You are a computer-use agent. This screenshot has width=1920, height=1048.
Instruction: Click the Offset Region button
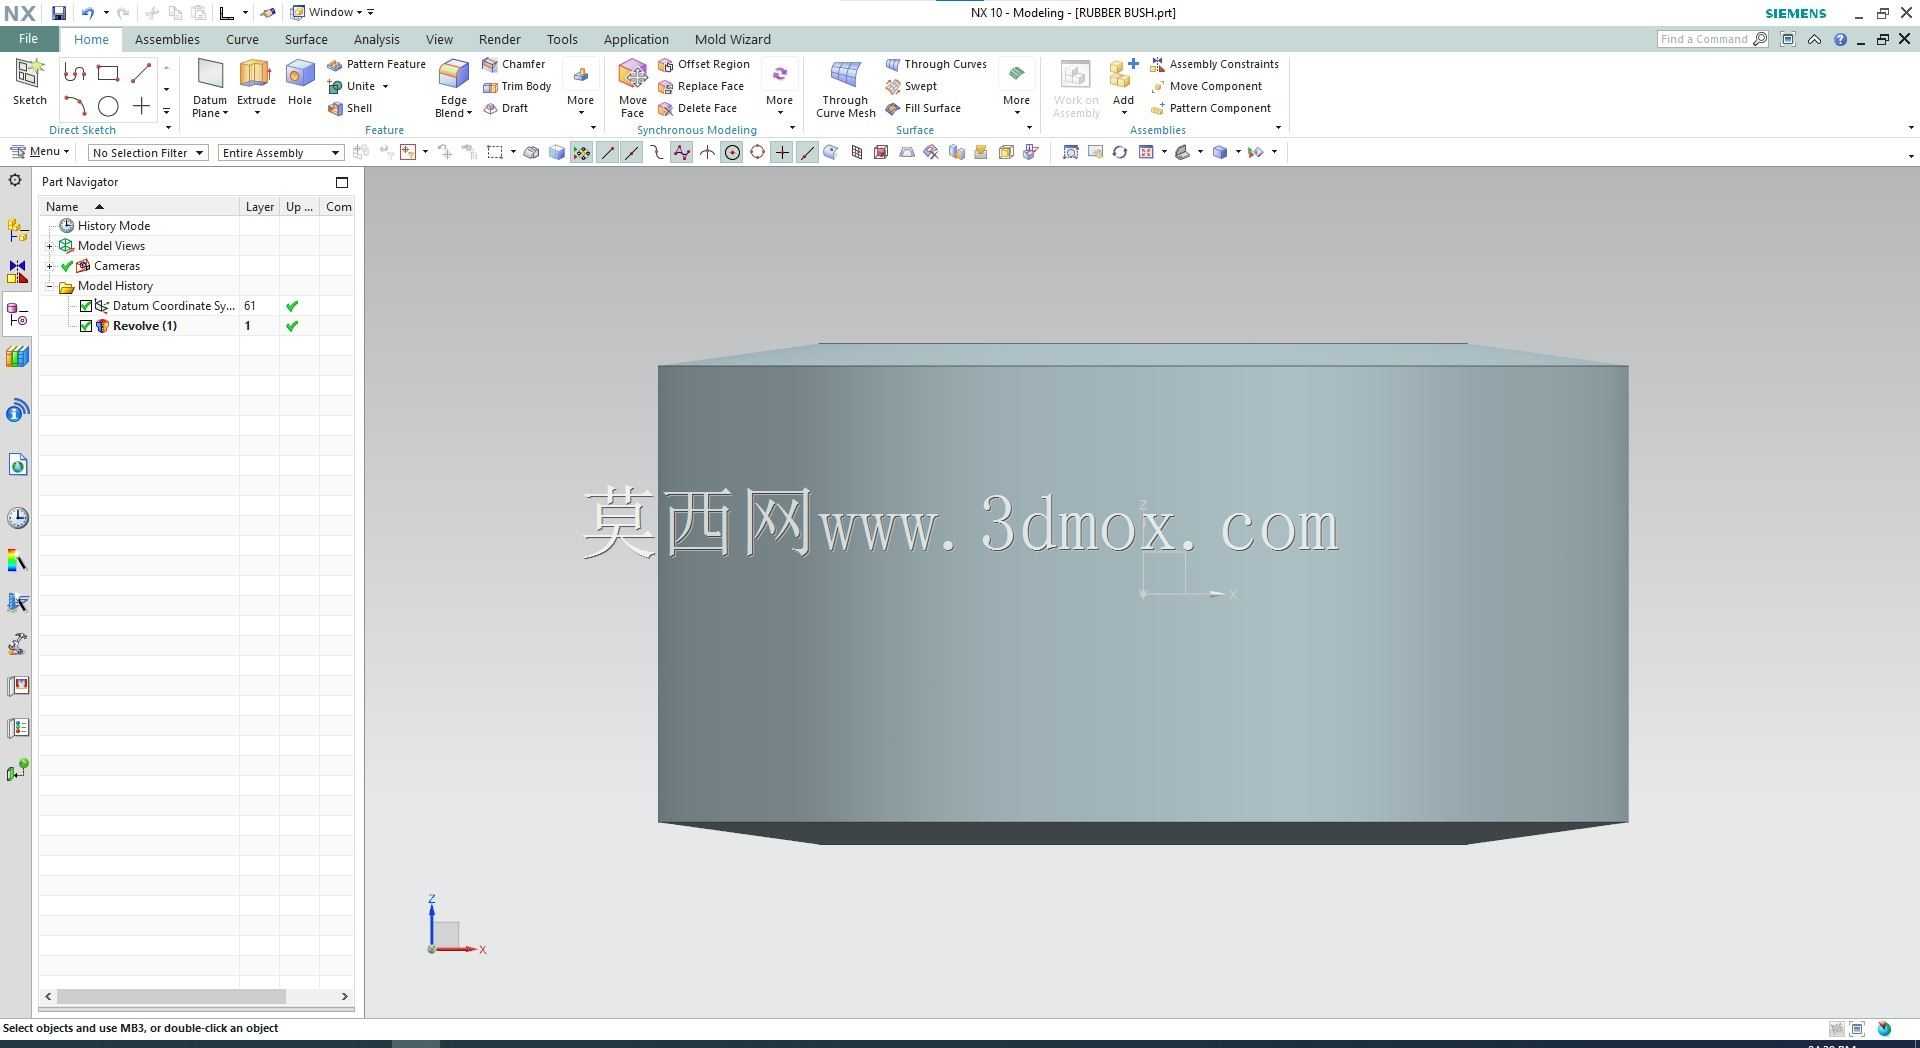click(x=704, y=64)
